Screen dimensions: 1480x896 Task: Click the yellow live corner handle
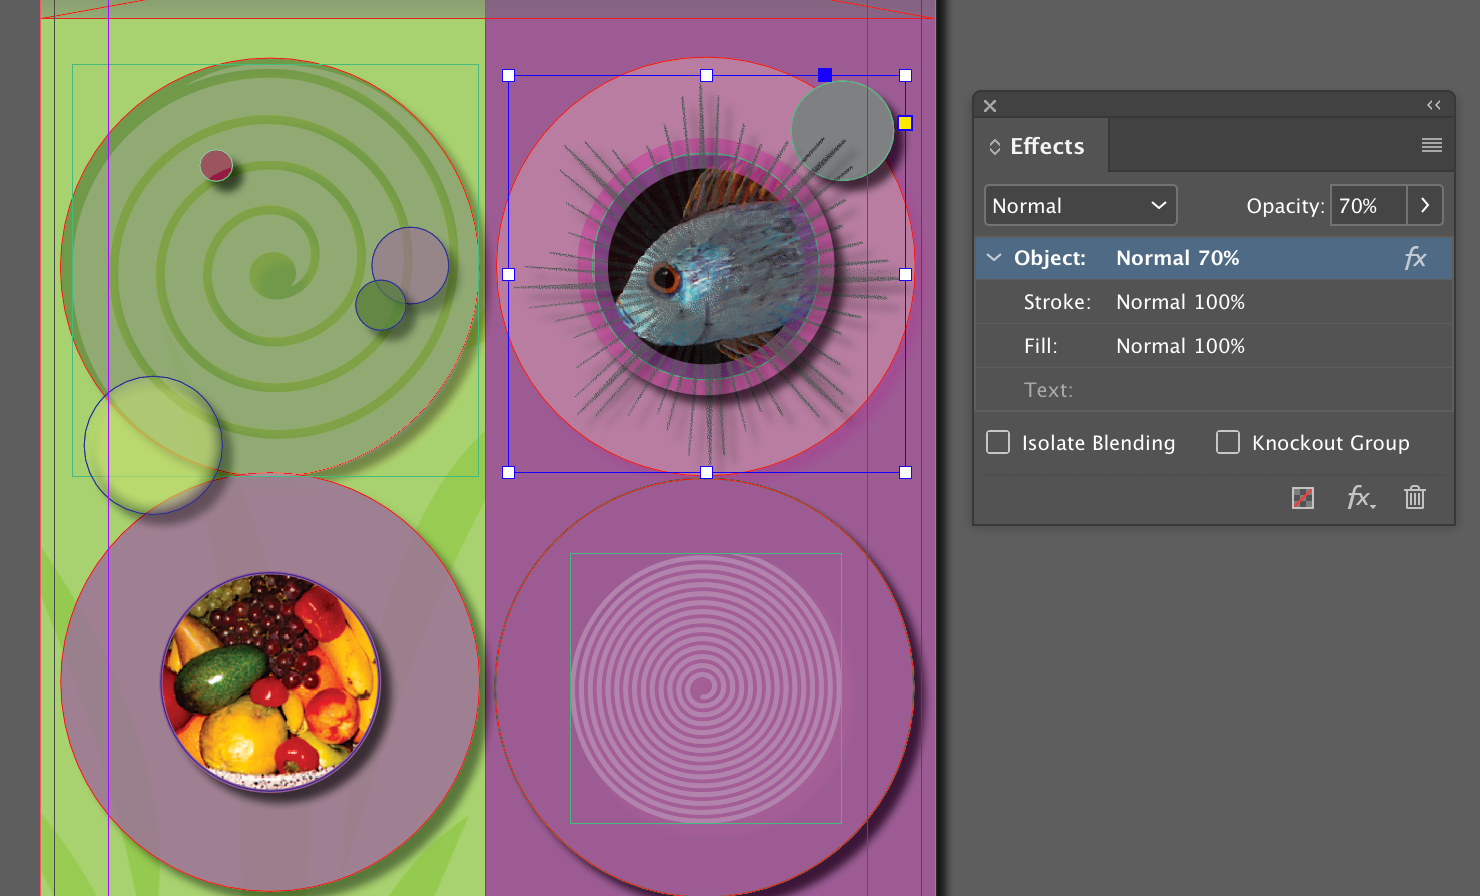tap(905, 123)
